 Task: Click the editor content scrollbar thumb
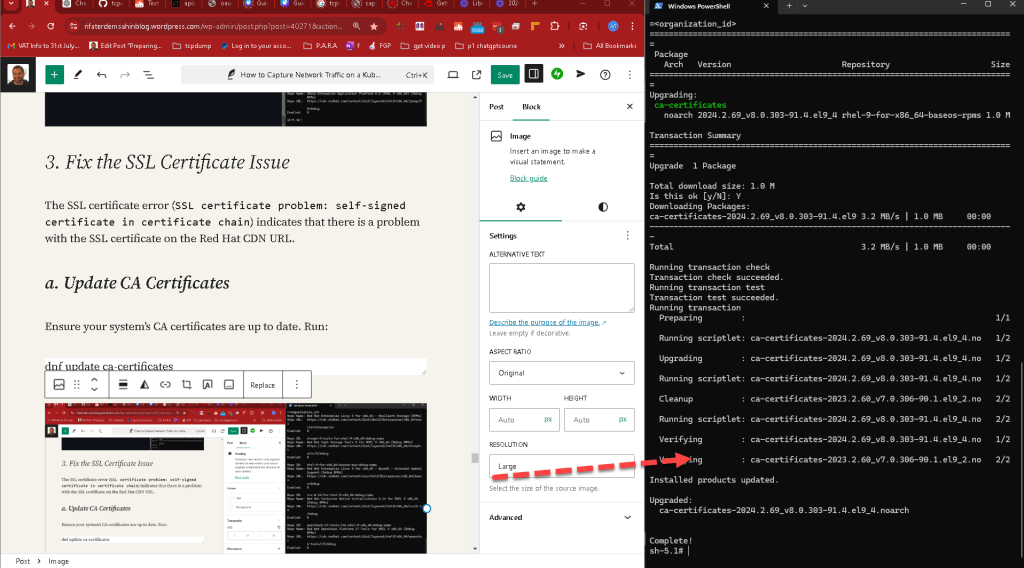pyautogui.click(x=475, y=458)
